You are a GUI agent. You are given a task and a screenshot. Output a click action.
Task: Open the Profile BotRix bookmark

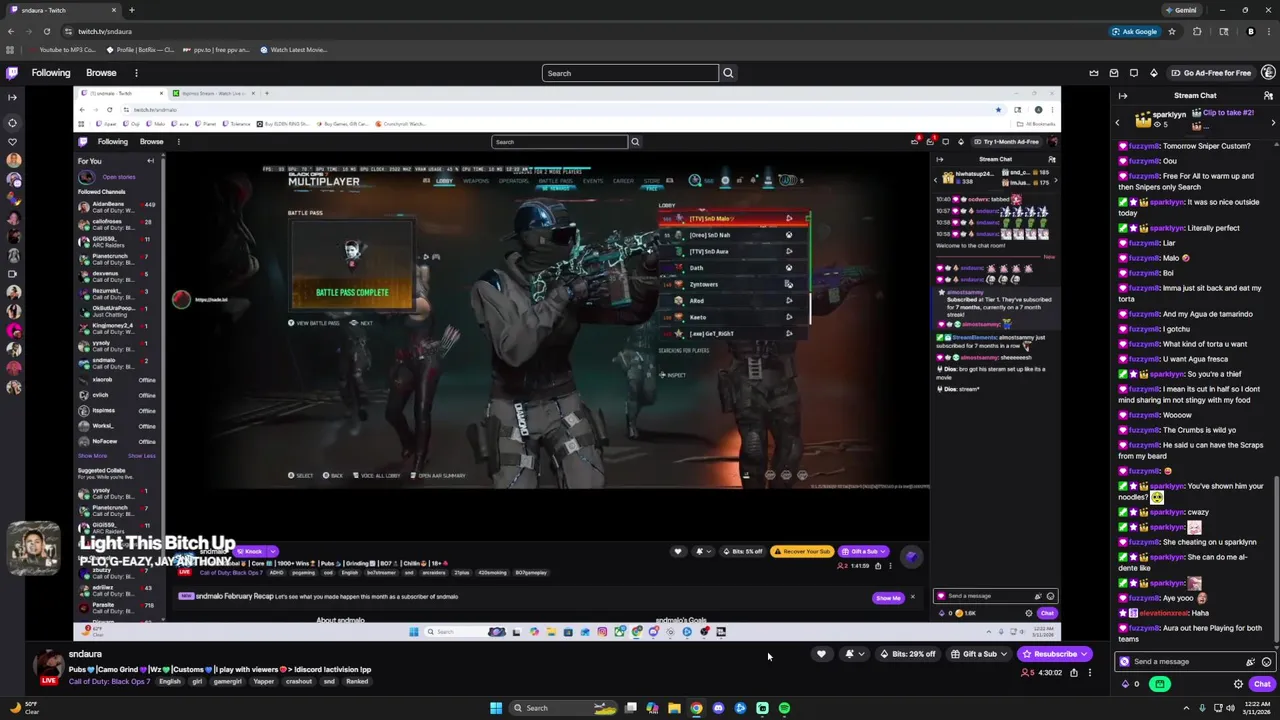click(x=139, y=50)
